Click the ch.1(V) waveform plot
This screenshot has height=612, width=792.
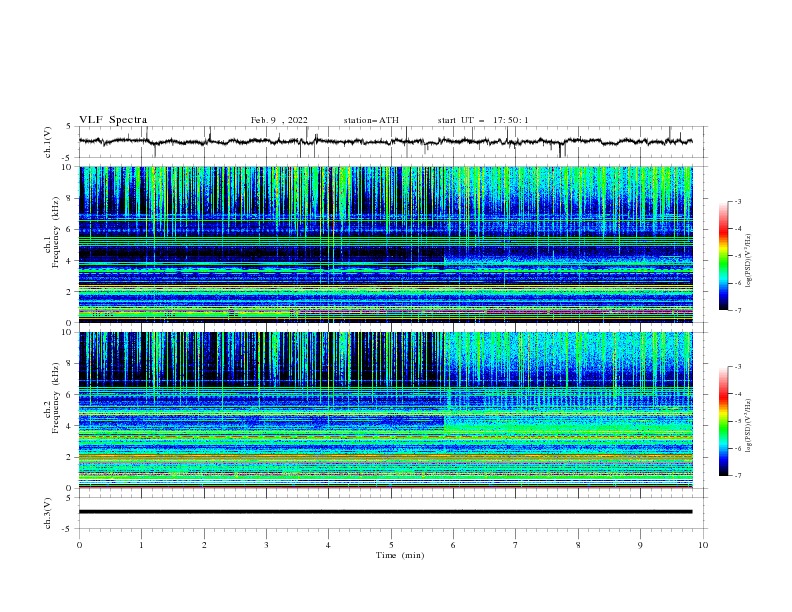coord(392,142)
